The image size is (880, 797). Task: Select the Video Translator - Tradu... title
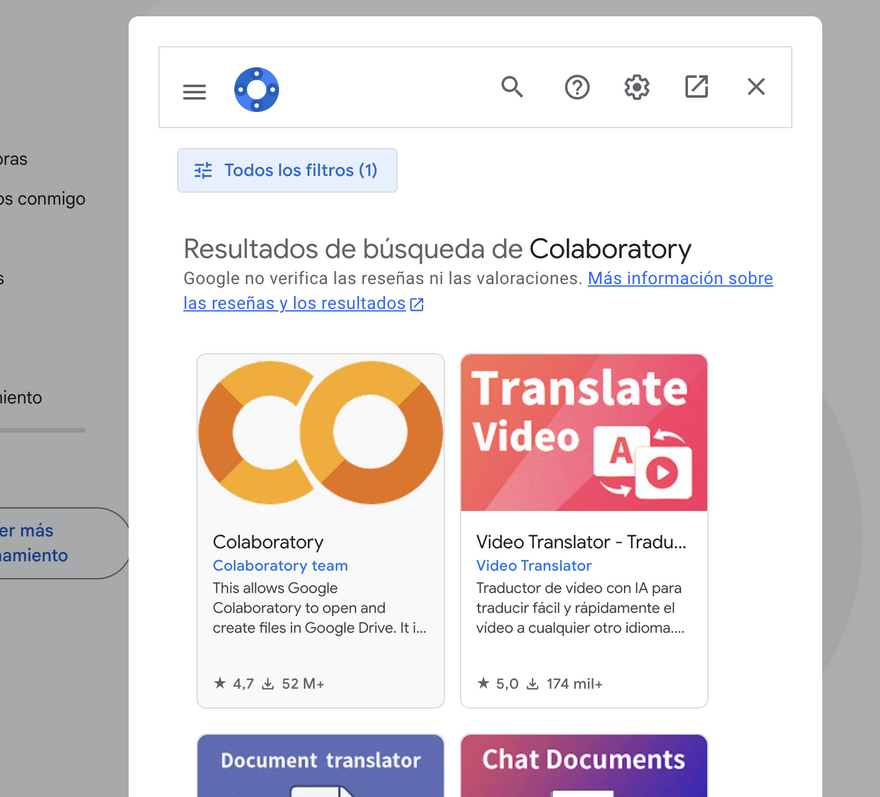[x=581, y=542]
